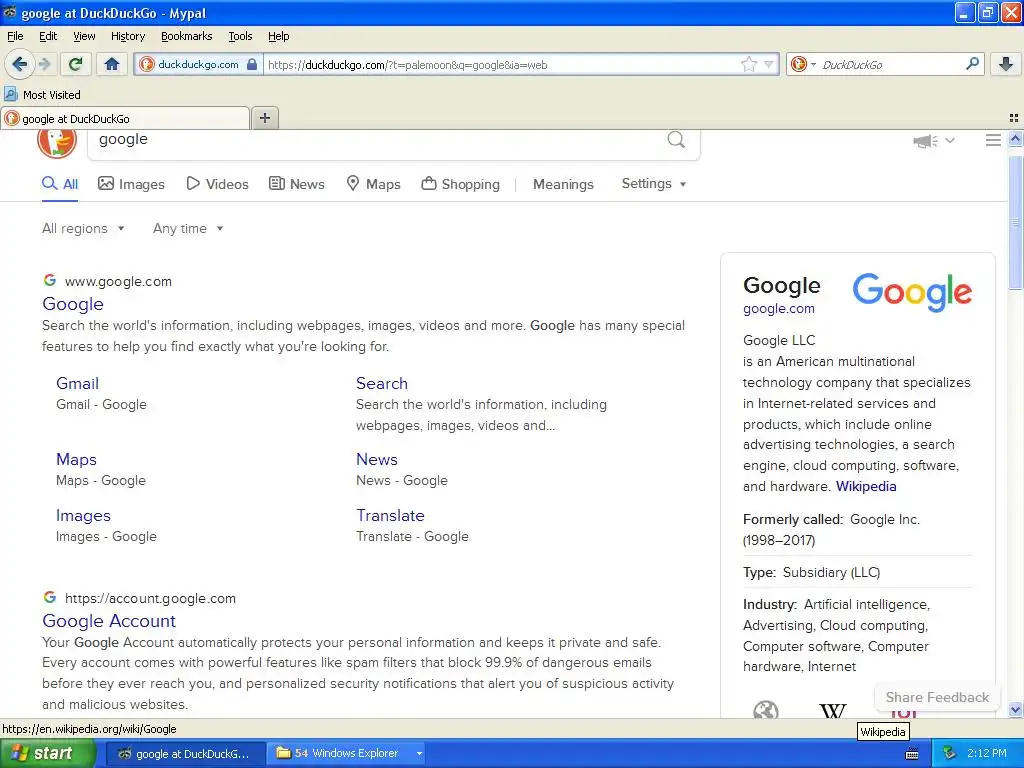1024x768 pixels.
Task: Open a new tab with plus button
Action: pos(264,118)
